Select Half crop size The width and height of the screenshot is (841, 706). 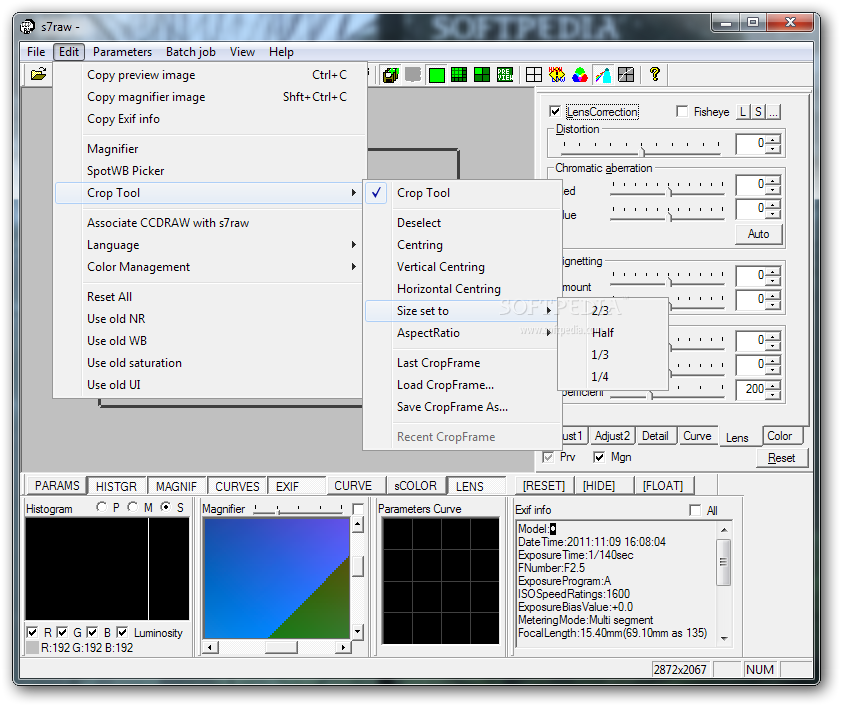(x=613, y=333)
